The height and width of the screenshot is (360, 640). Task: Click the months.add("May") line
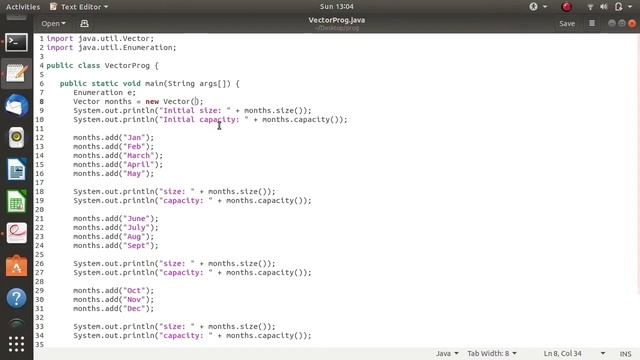113,173
